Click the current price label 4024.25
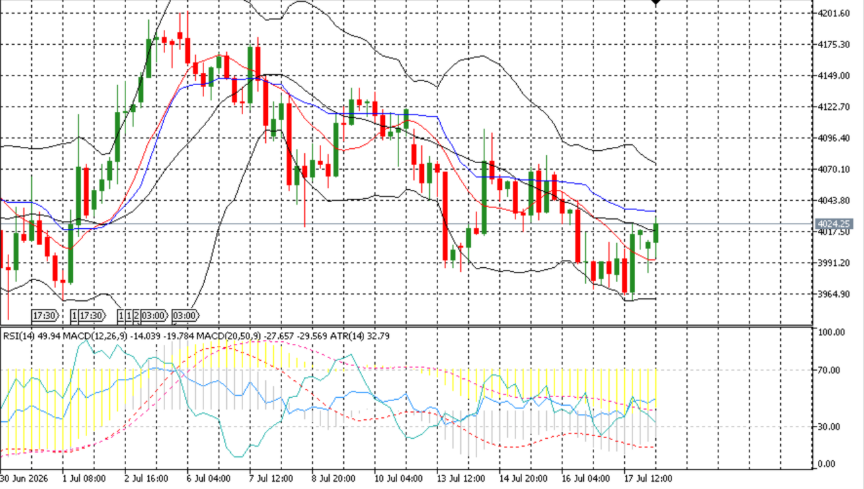864x489 pixels. (834, 224)
